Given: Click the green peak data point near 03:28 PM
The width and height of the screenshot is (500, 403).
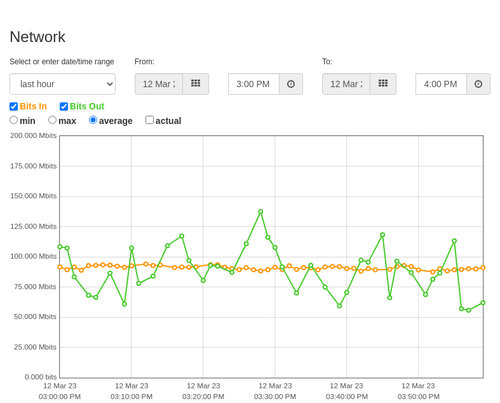Looking at the screenshot, I should click(x=261, y=212).
